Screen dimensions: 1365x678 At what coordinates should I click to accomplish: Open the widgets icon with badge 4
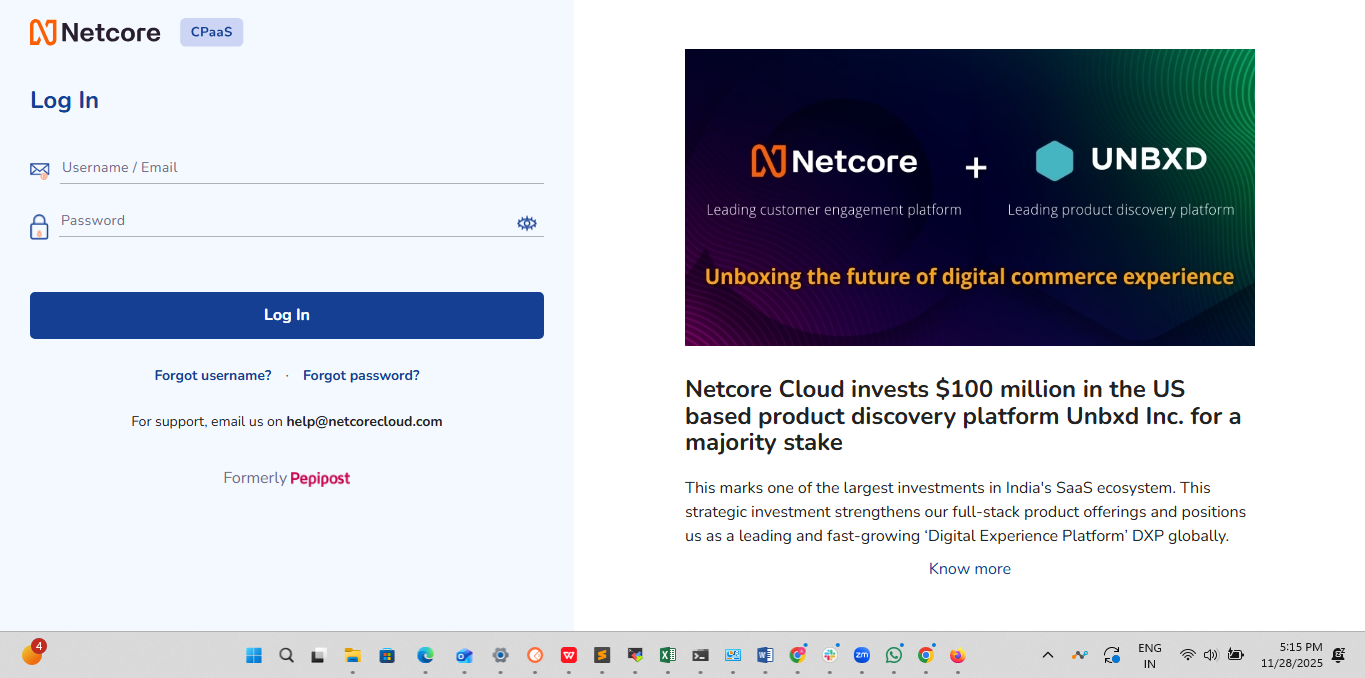[33, 654]
